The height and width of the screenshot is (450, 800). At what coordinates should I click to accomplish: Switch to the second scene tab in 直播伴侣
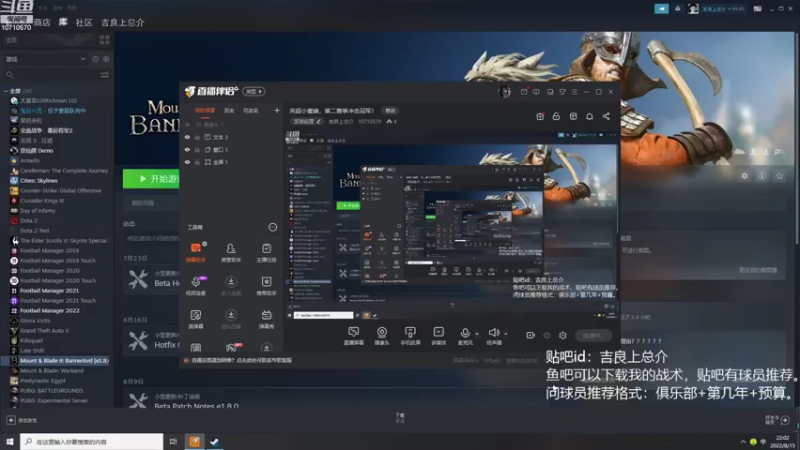pyautogui.click(x=229, y=110)
